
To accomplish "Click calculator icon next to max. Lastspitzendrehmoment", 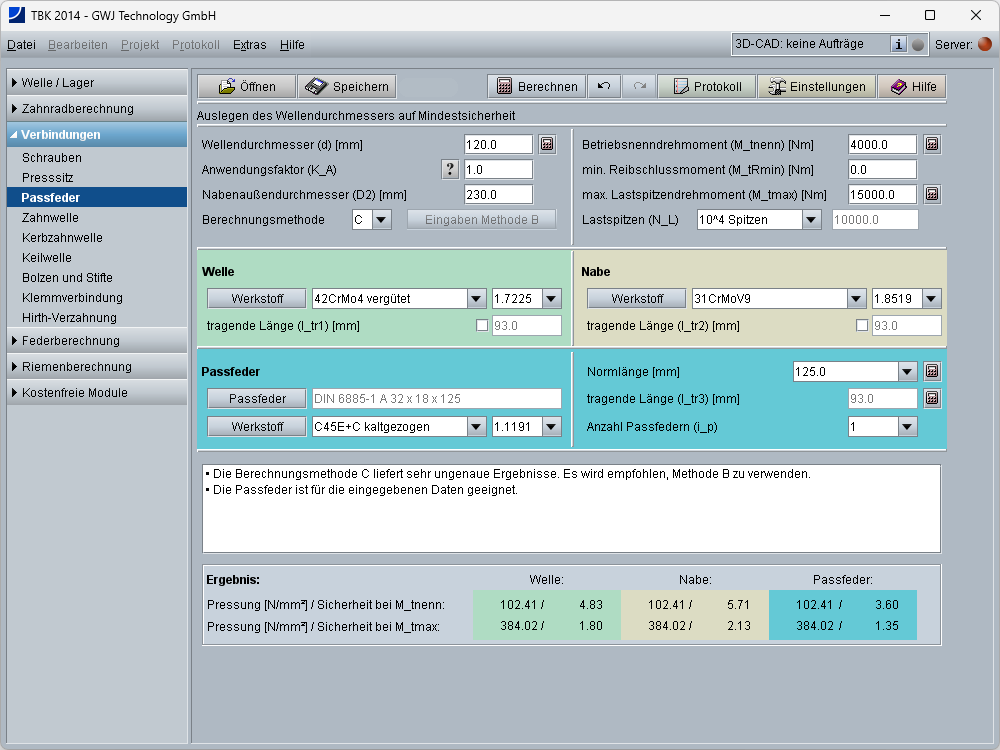I will coord(931,194).
